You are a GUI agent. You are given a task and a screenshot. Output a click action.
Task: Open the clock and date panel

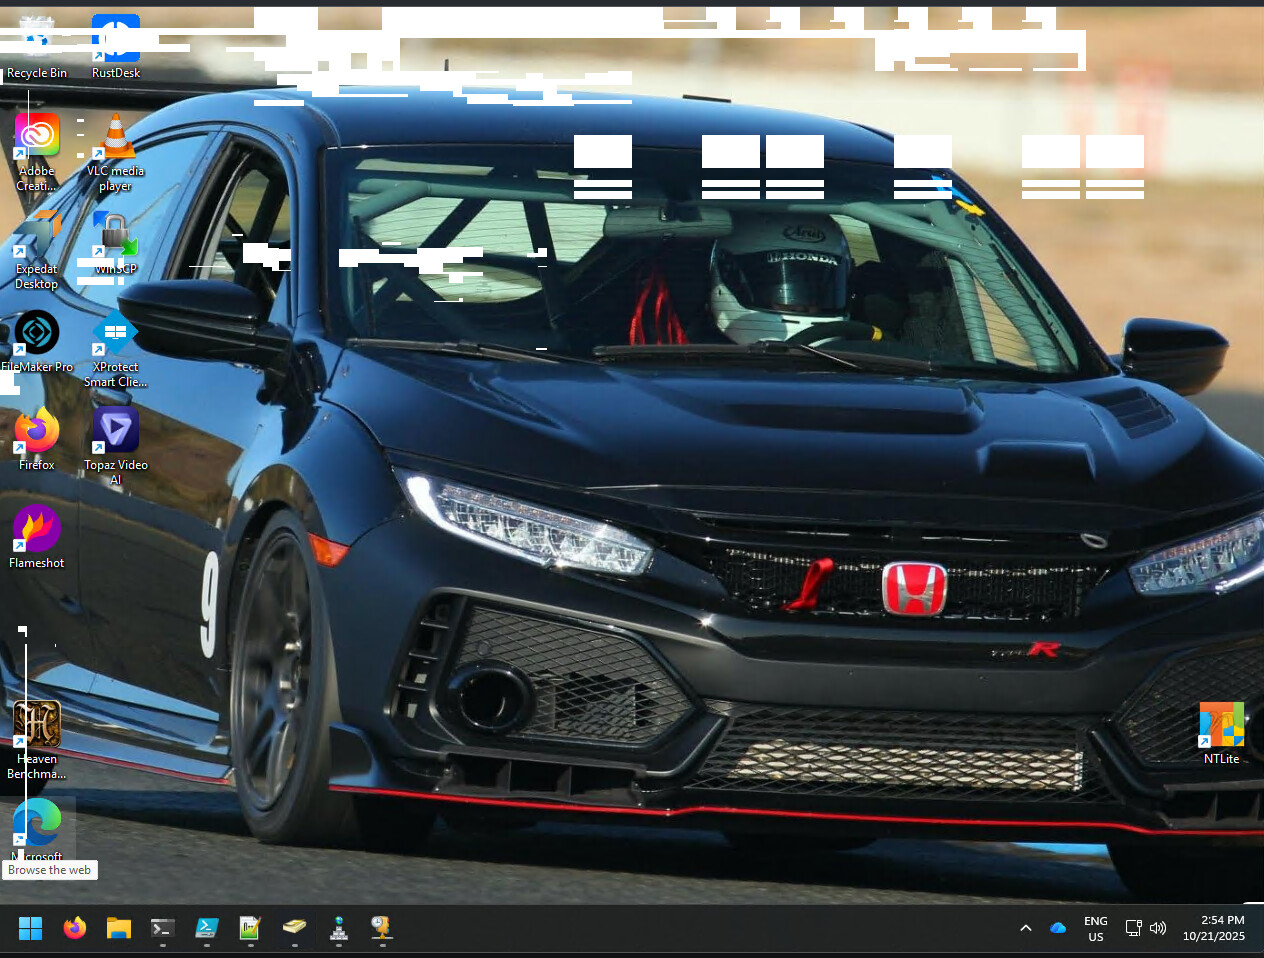pyautogui.click(x=1213, y=928)
